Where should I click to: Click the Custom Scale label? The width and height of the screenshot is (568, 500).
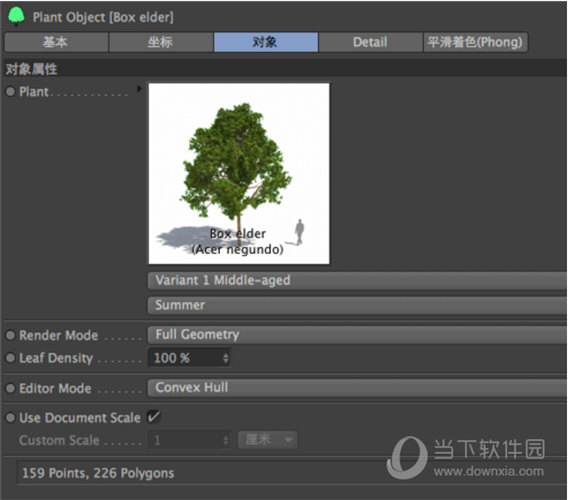(x=59, y=440)
